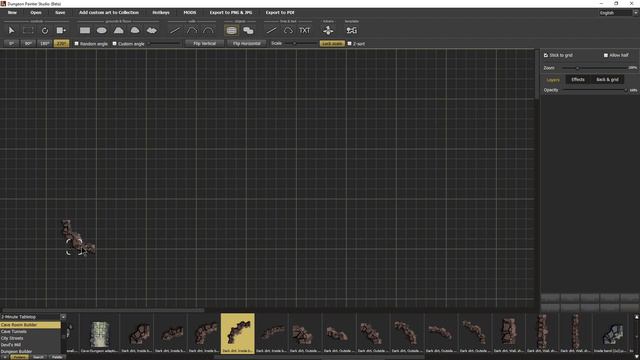Set rotation to 90 degrees
Image resolution: width=640 pixels, height=360 pixels.
pyautogui.click(x=28, y=43)
